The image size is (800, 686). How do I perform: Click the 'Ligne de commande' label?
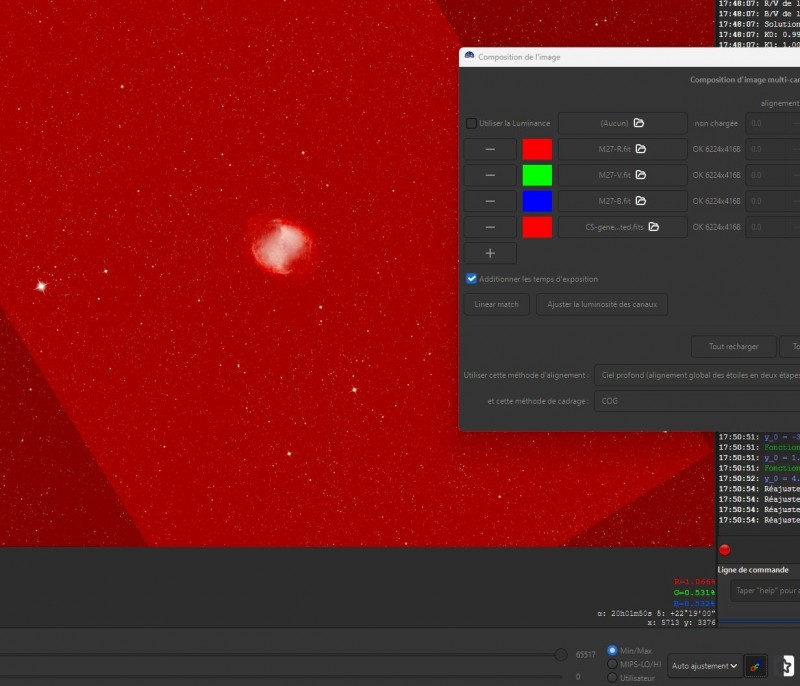click(x=753, y=570)
